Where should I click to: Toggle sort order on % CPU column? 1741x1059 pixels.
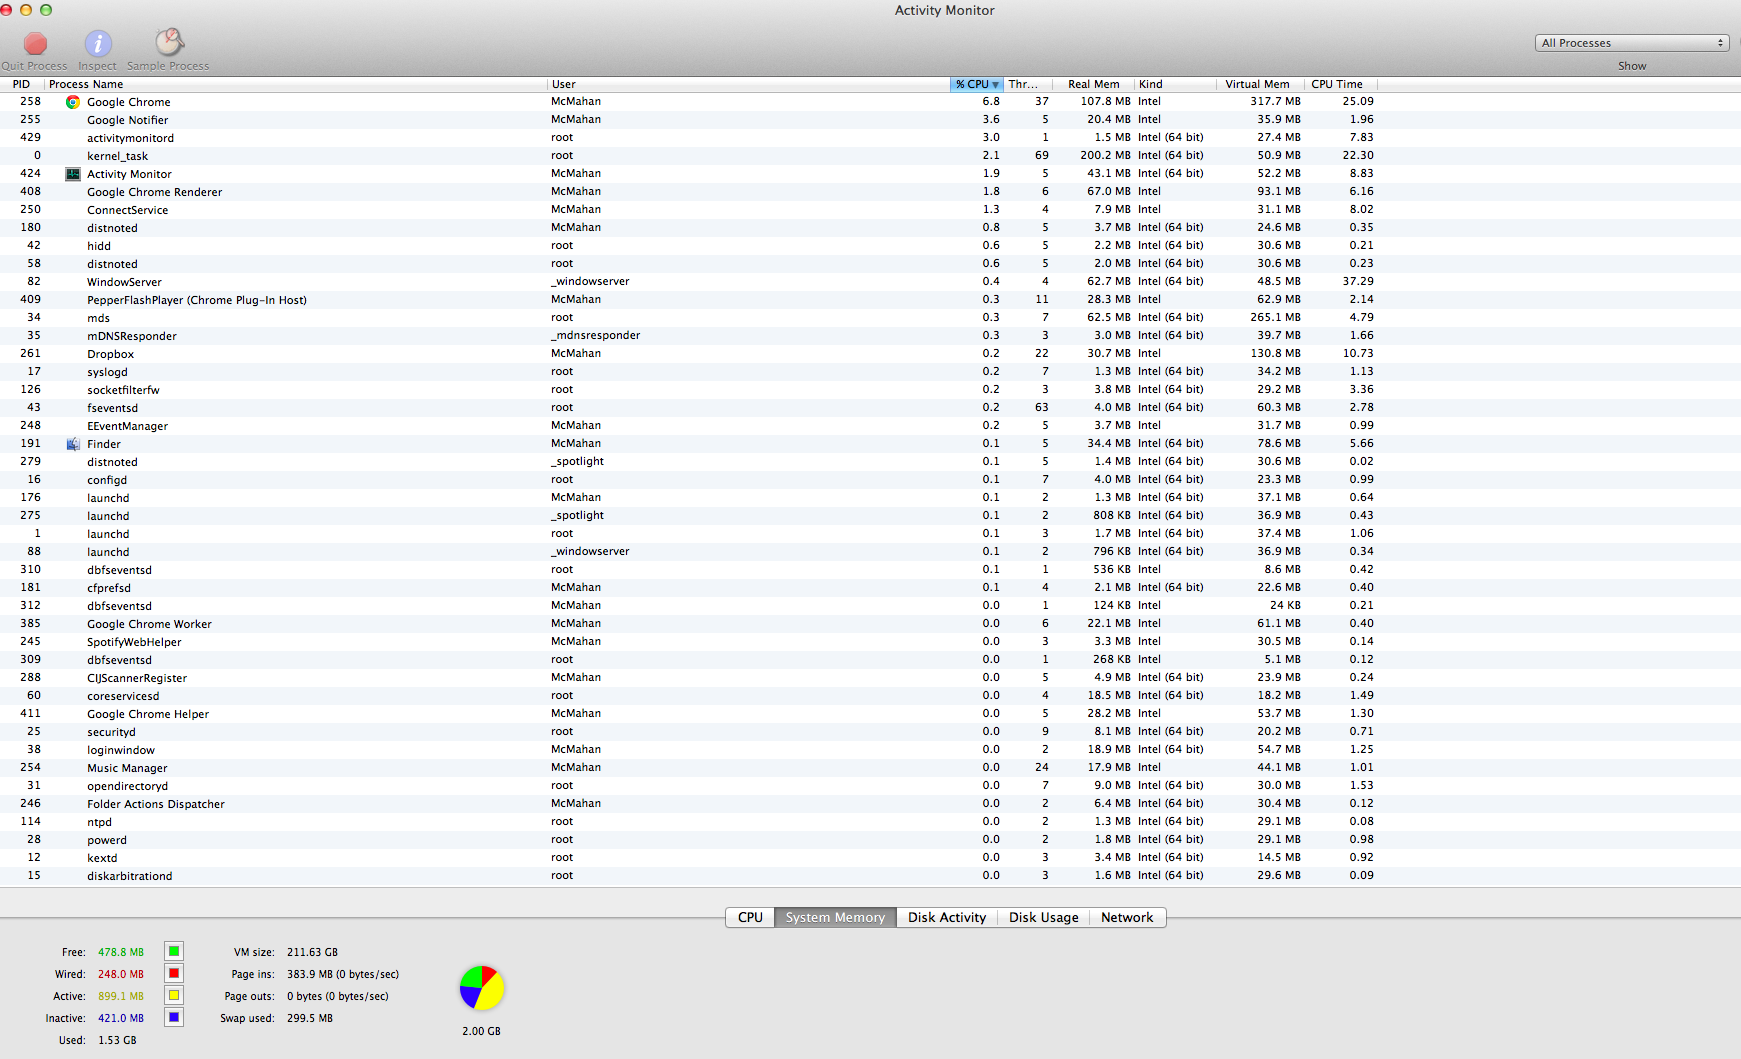pos(976,84)
